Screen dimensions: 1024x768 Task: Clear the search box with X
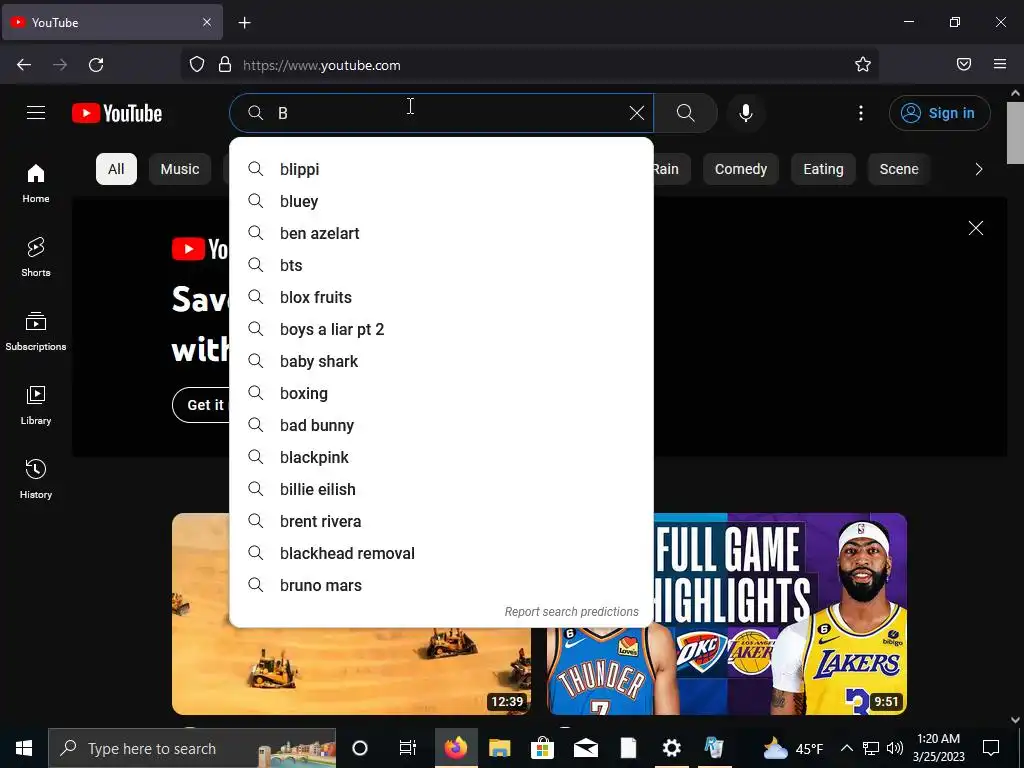tap(637, 113)
